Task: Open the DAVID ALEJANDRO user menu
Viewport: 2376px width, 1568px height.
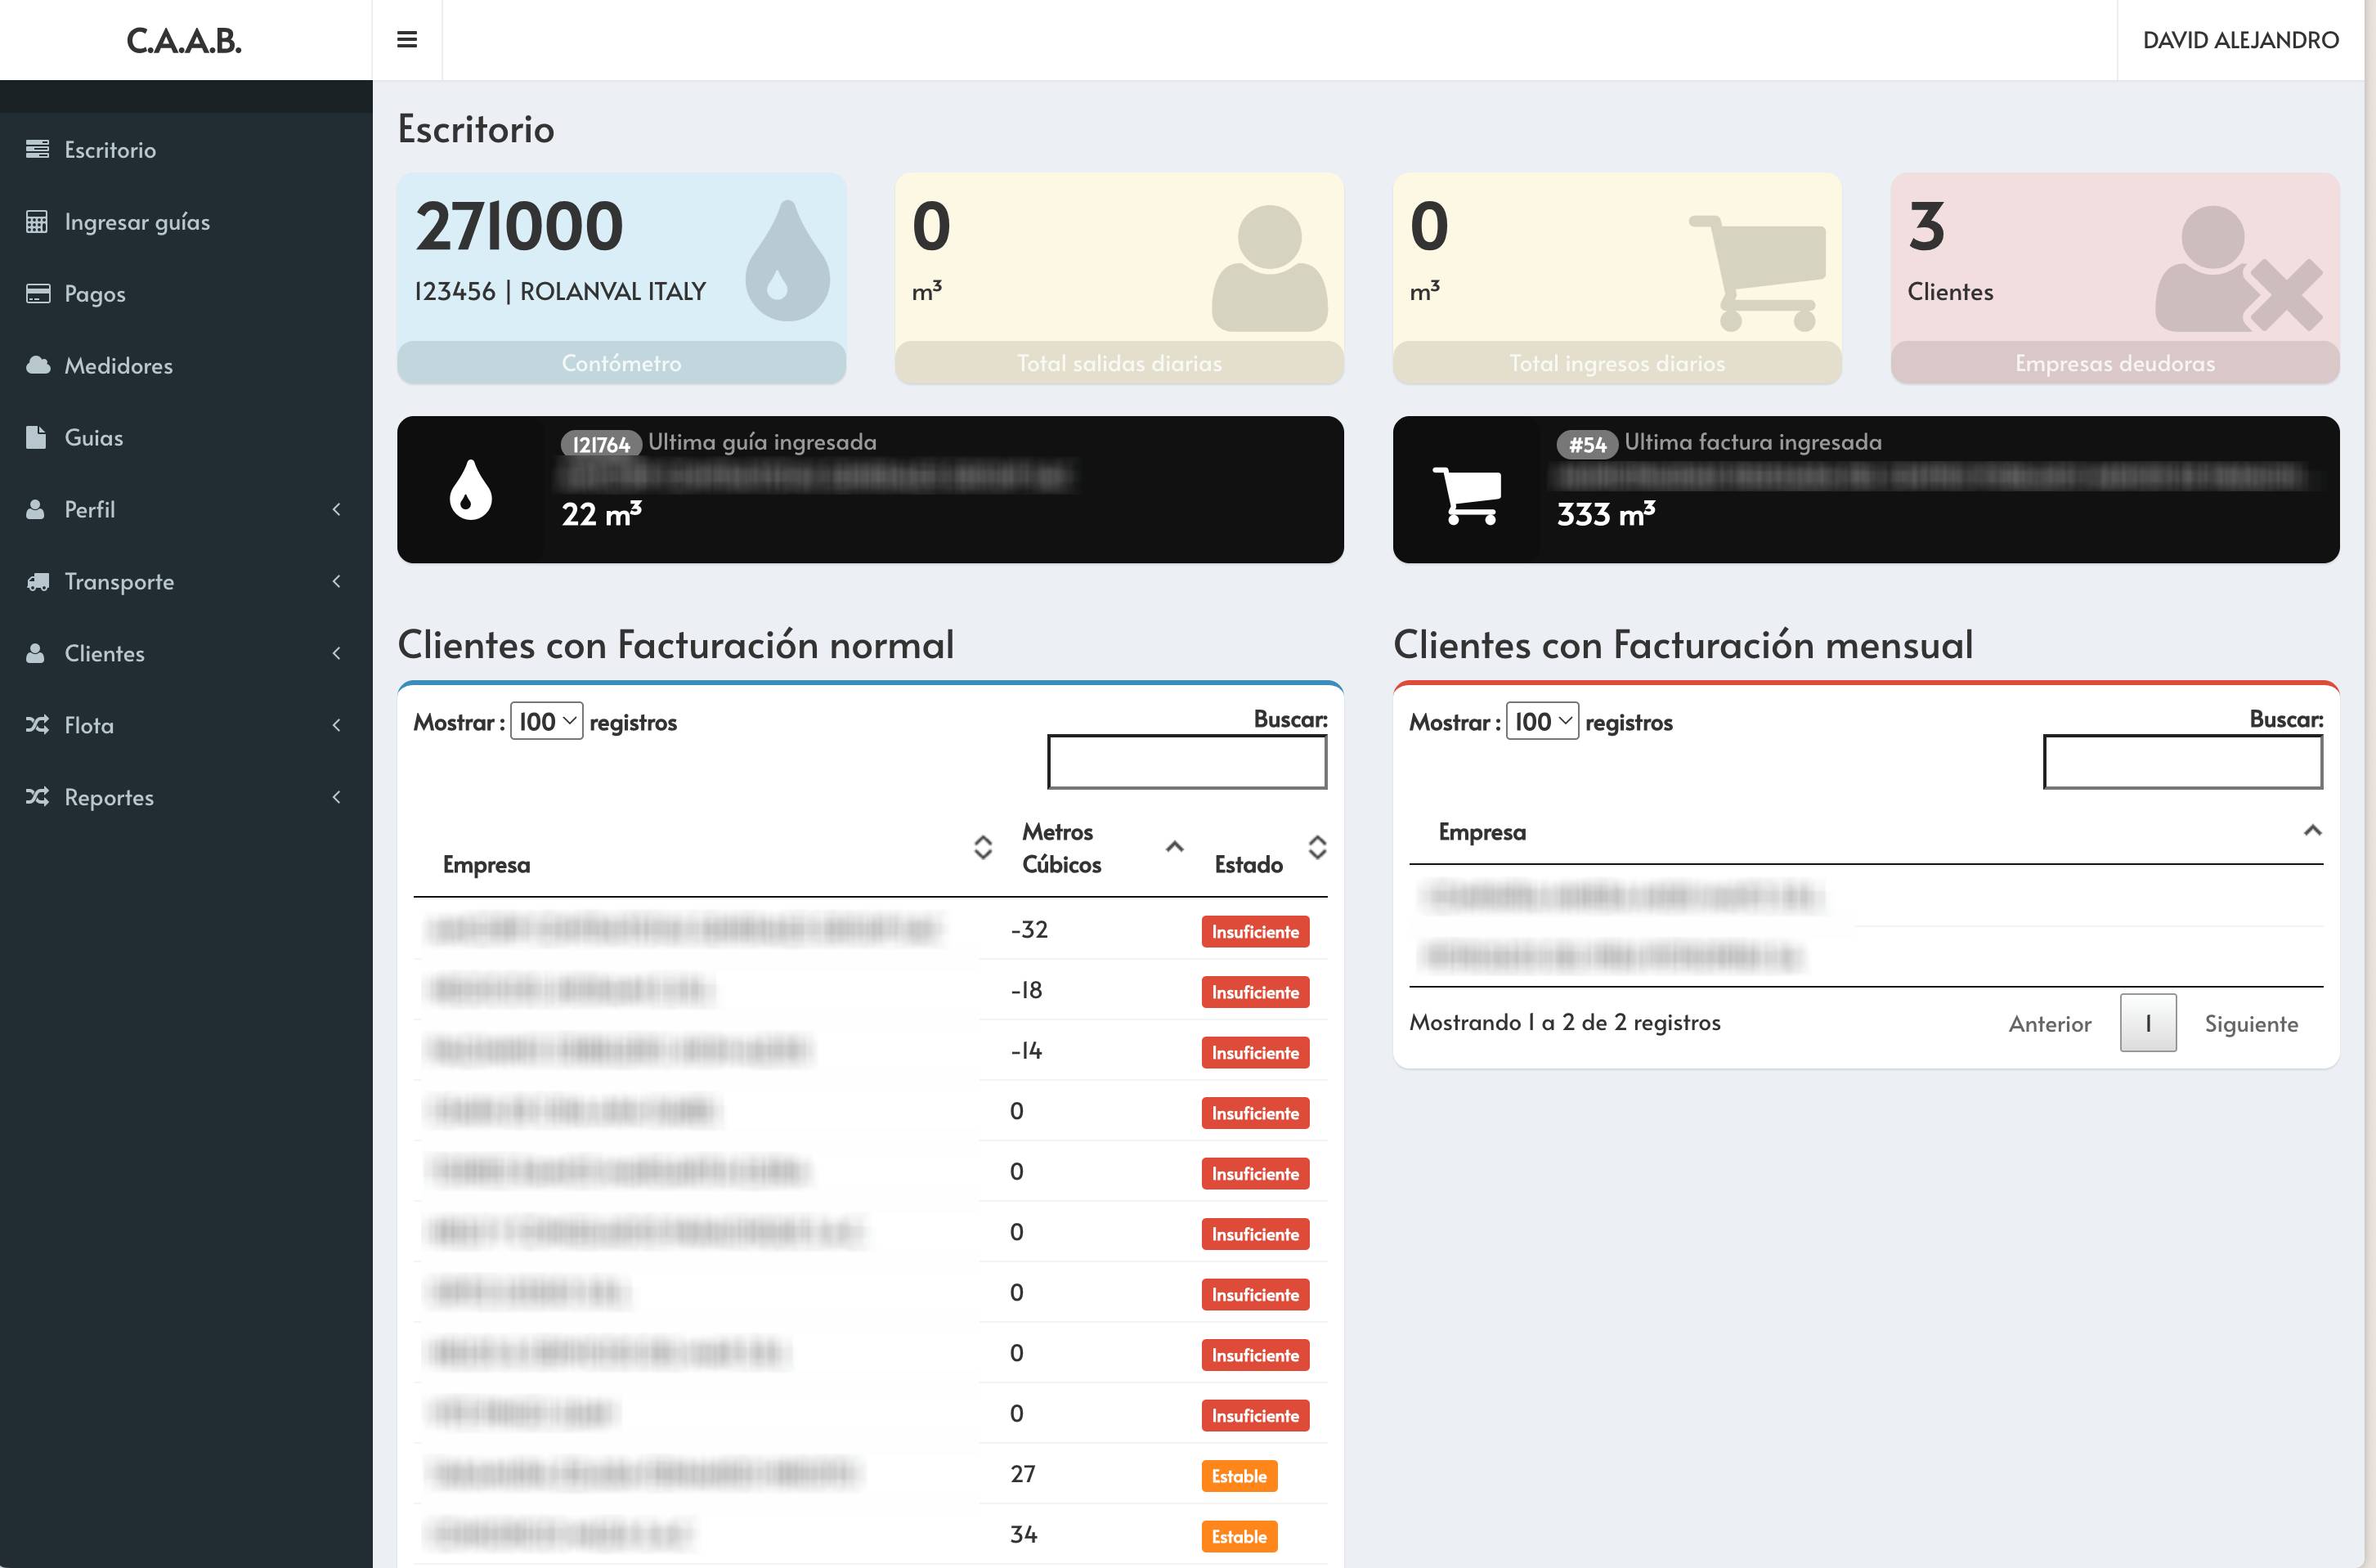Action: (x=2240, y=40)
